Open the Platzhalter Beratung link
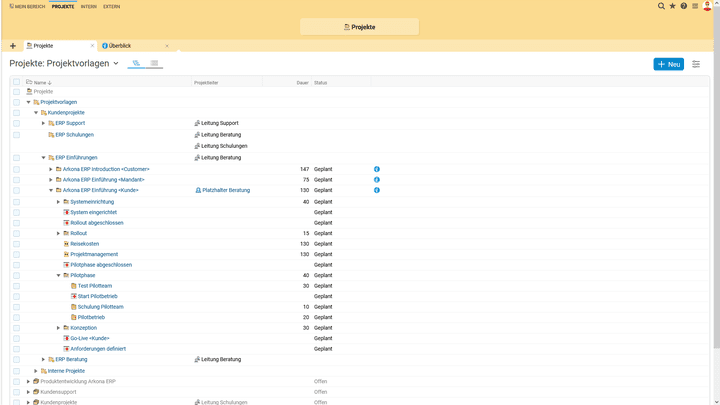Viewport: 720px width, 405px height. point(225,190)
